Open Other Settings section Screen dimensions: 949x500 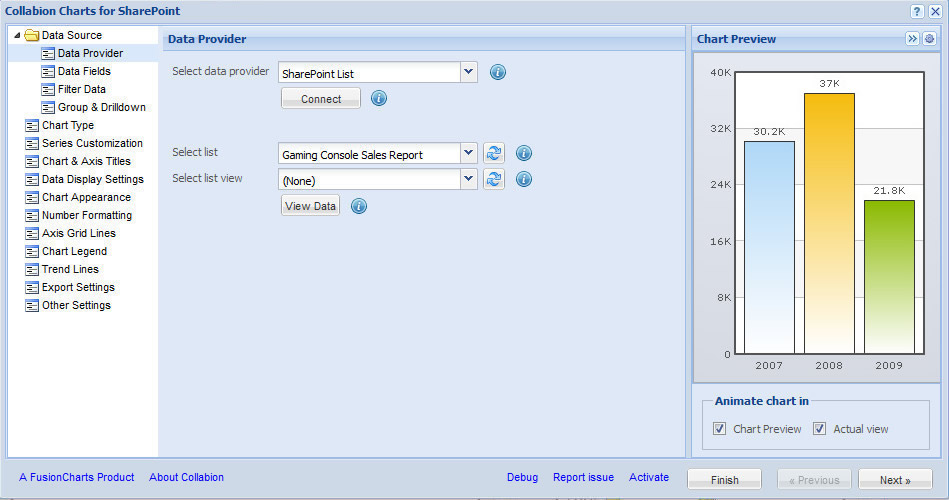[76, 305]
